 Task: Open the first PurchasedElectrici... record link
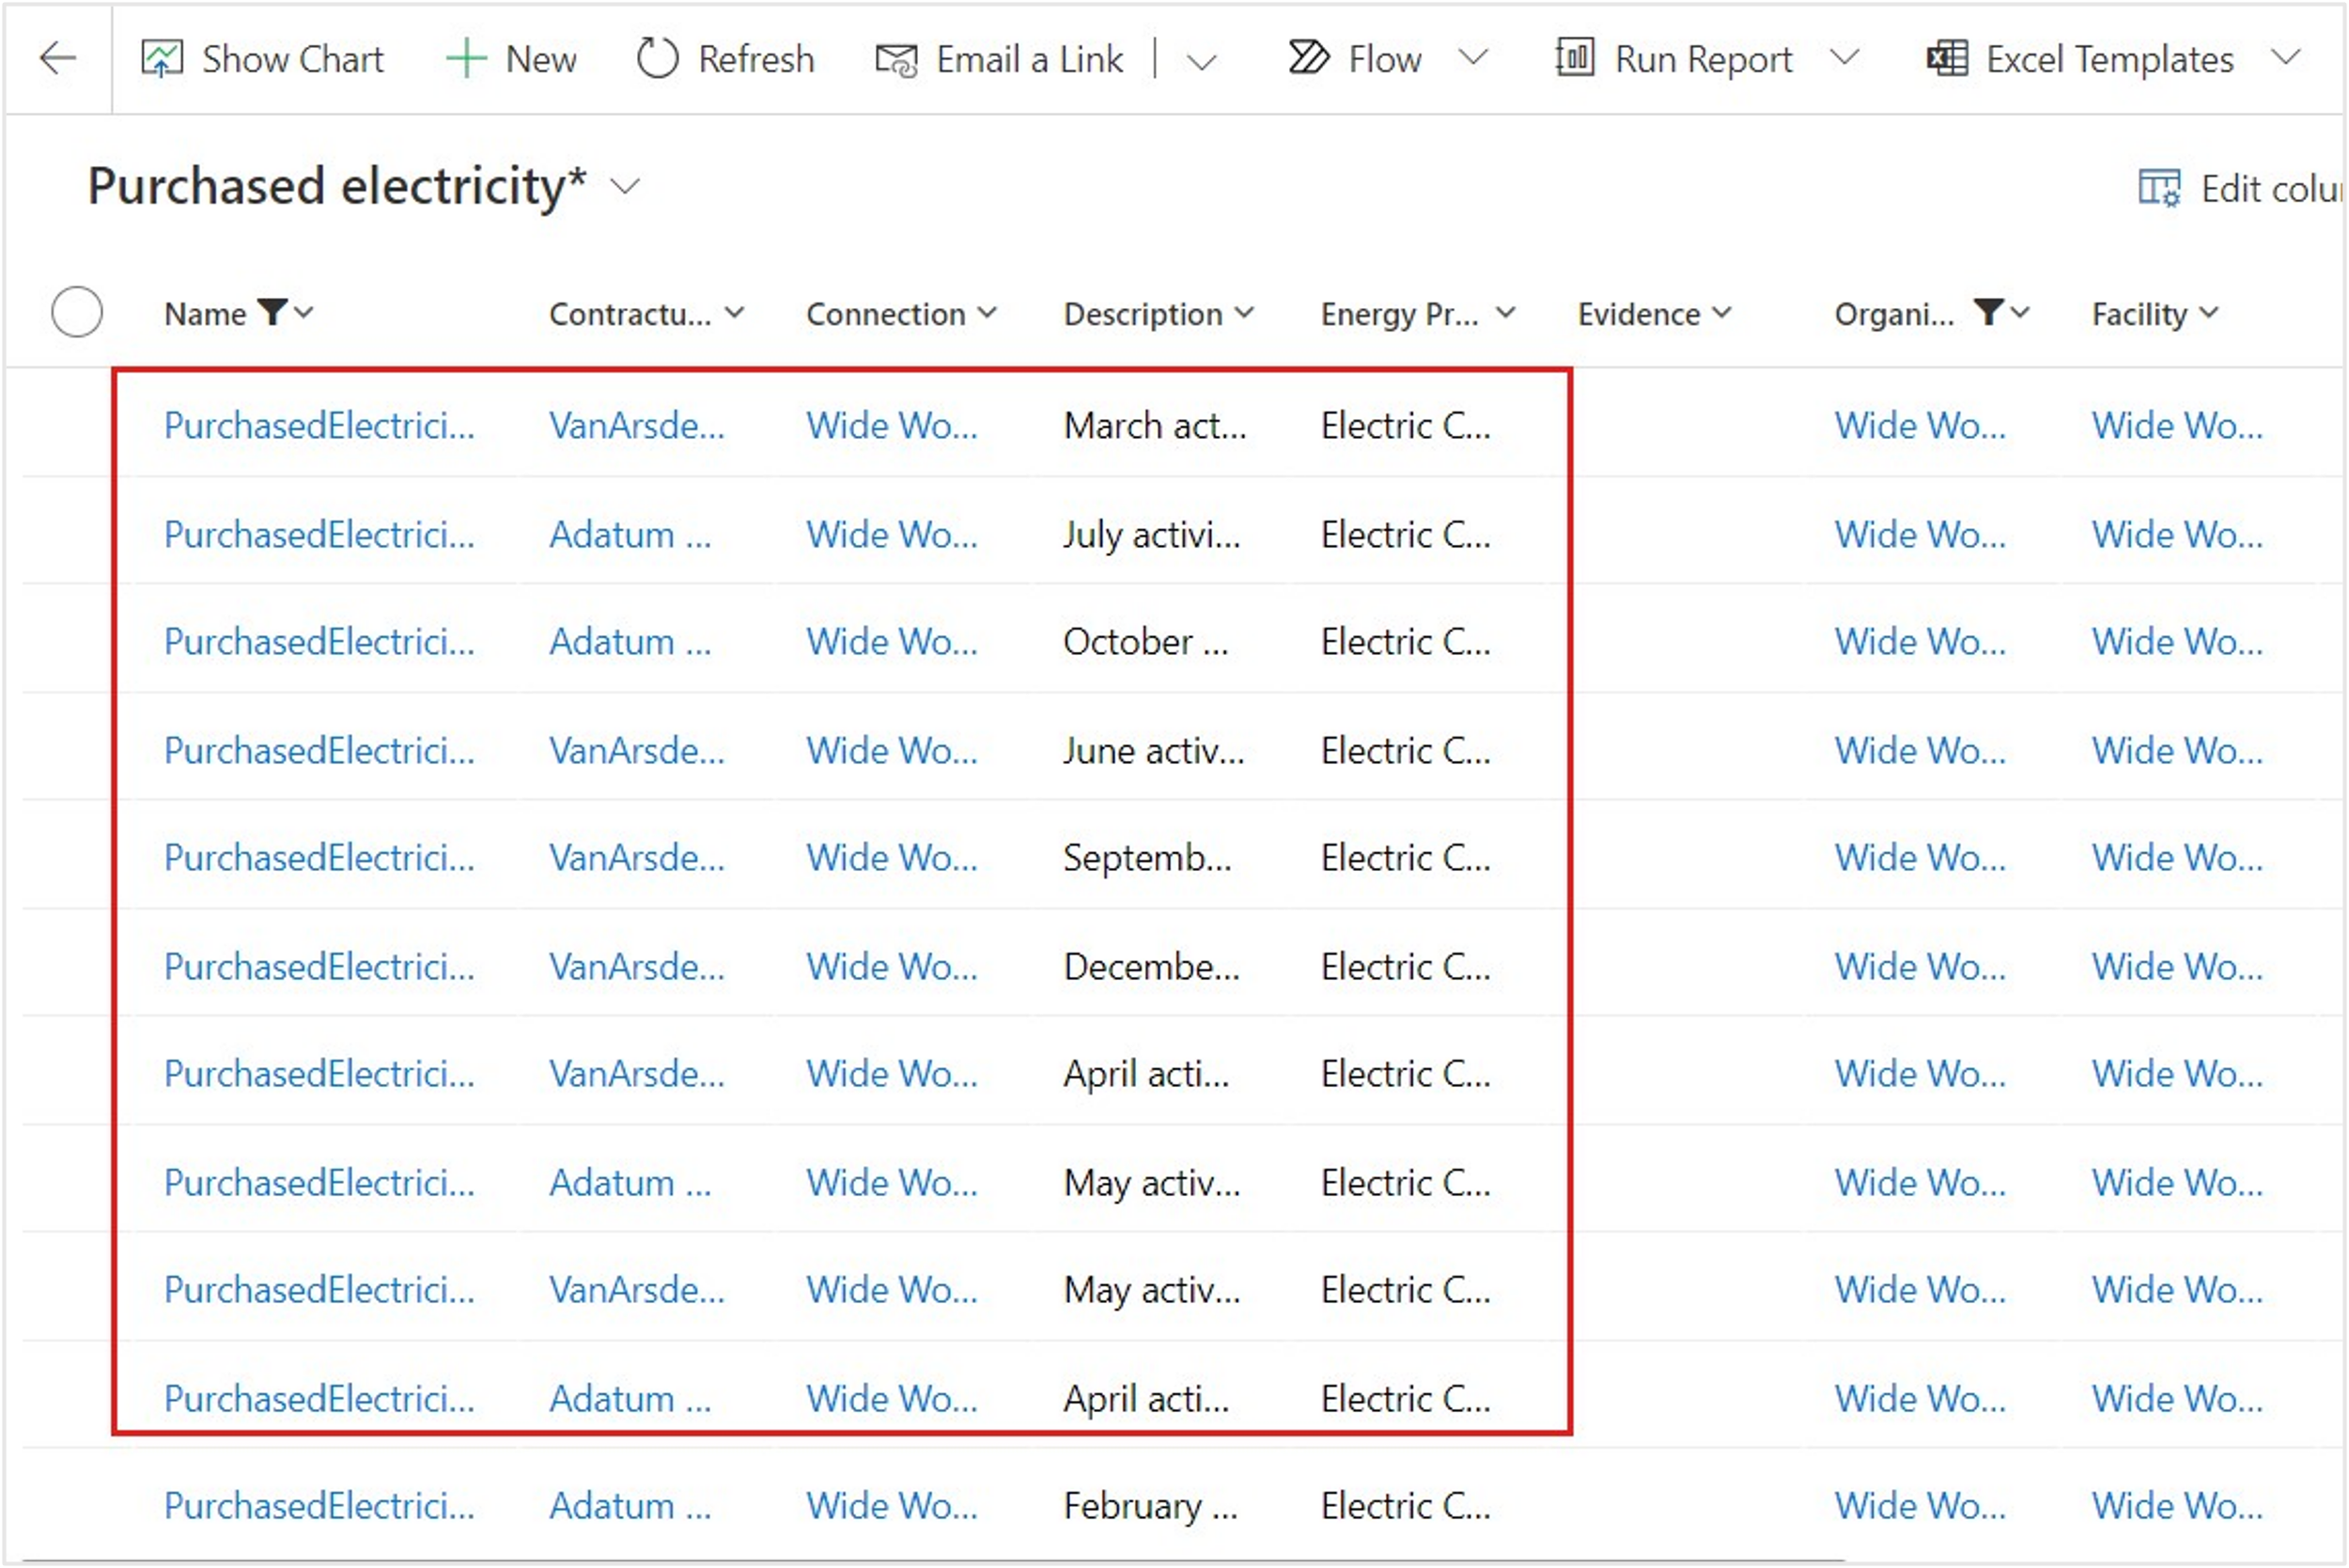(319, 426)
